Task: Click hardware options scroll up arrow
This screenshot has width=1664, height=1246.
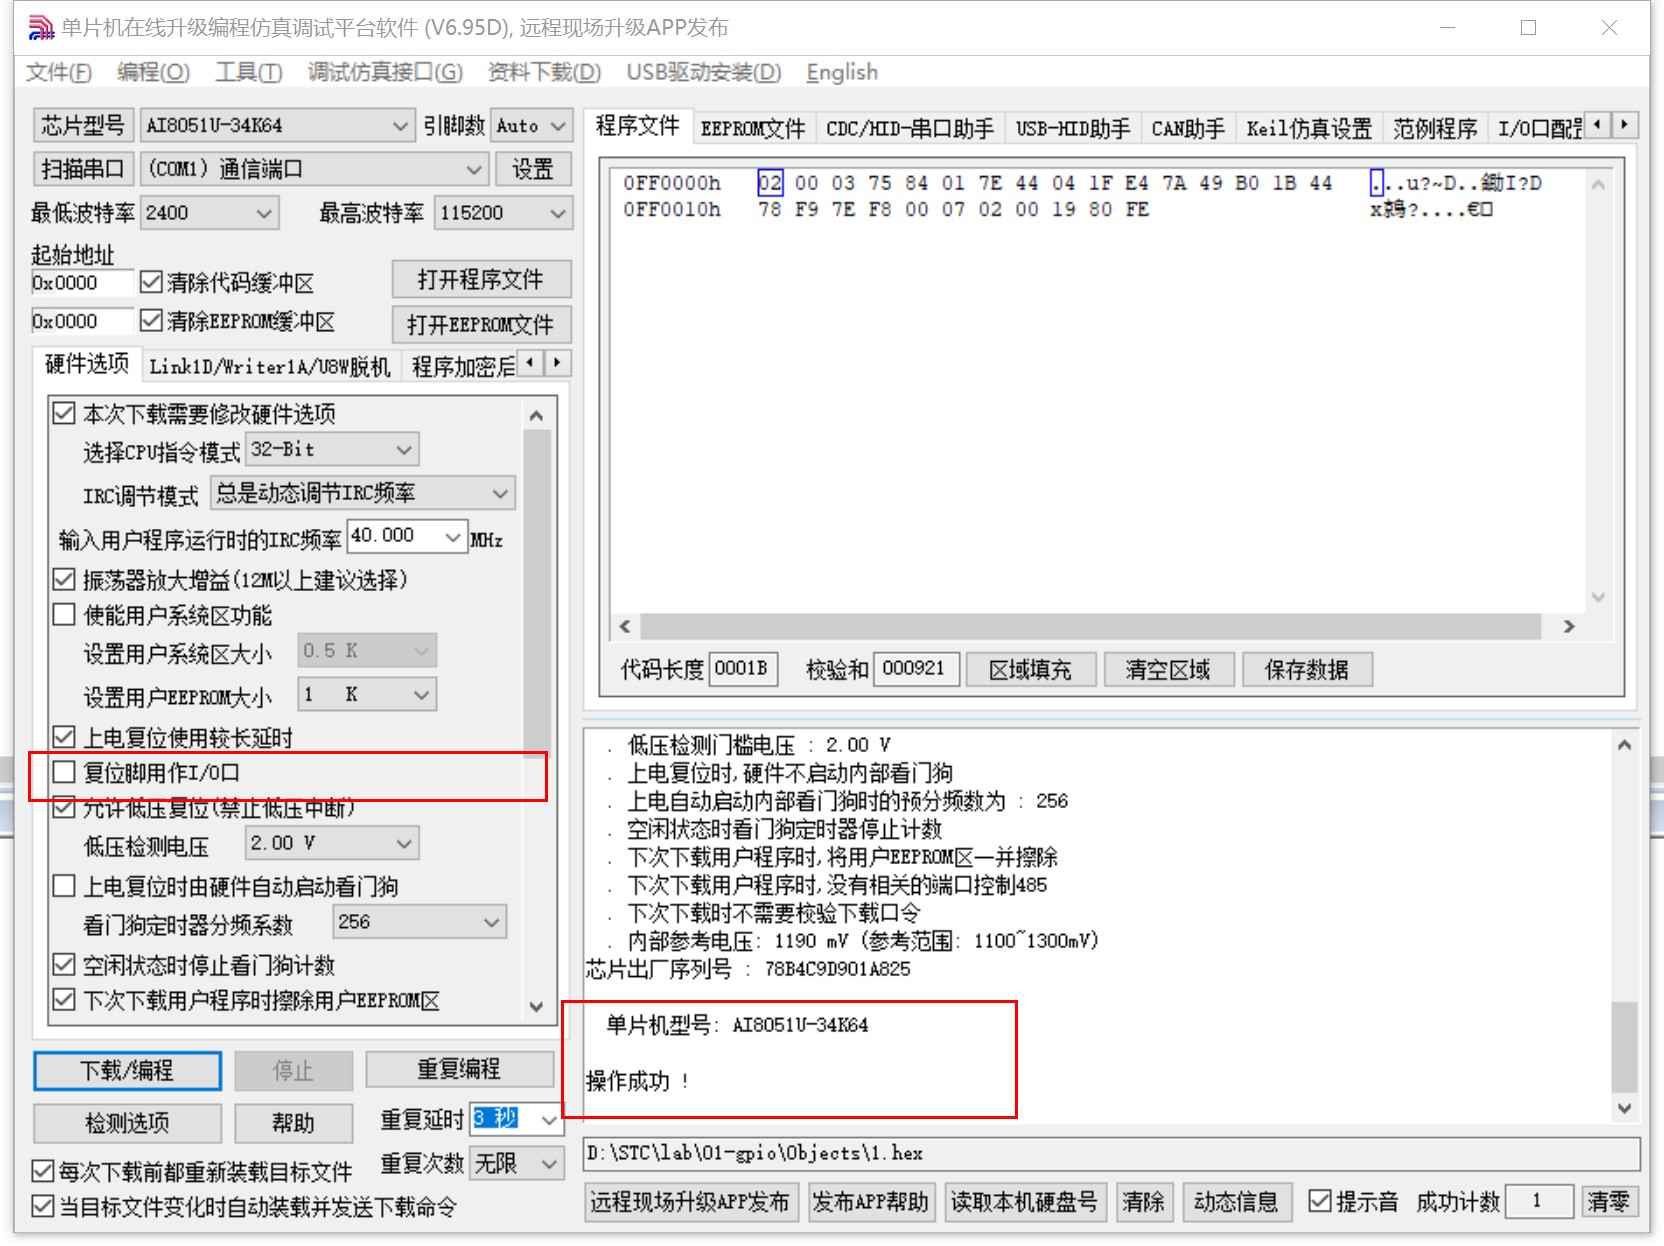Action: [536, 415]
